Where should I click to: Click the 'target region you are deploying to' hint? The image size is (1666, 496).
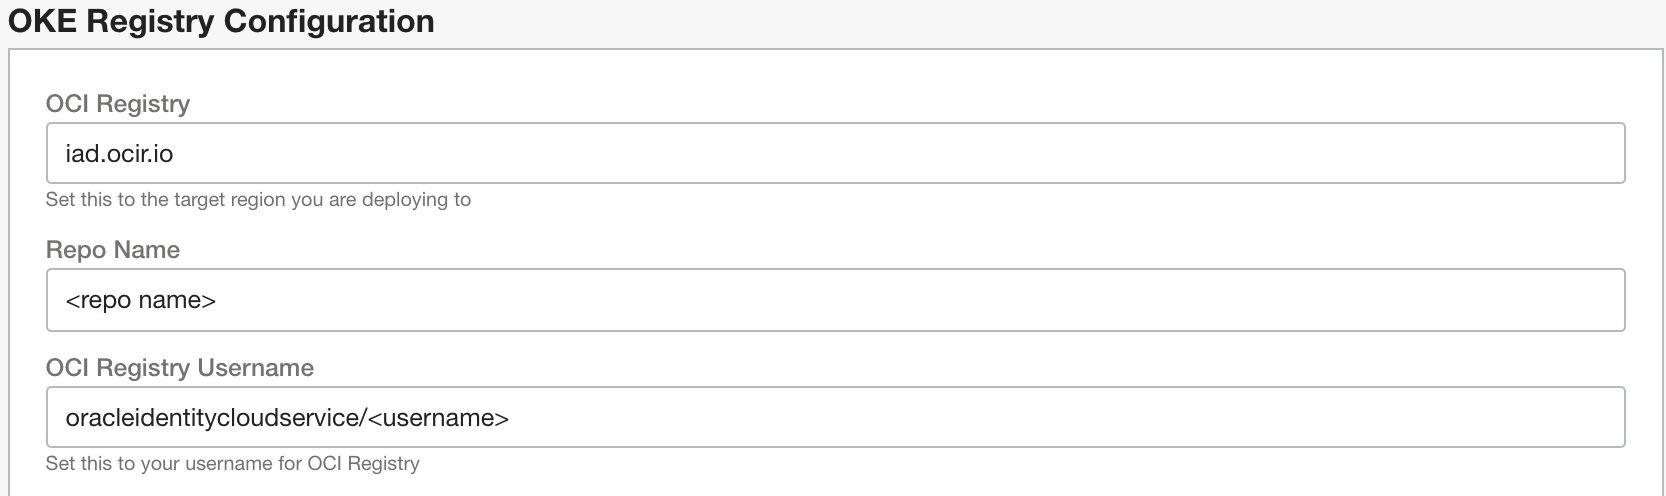click(322, 200)
